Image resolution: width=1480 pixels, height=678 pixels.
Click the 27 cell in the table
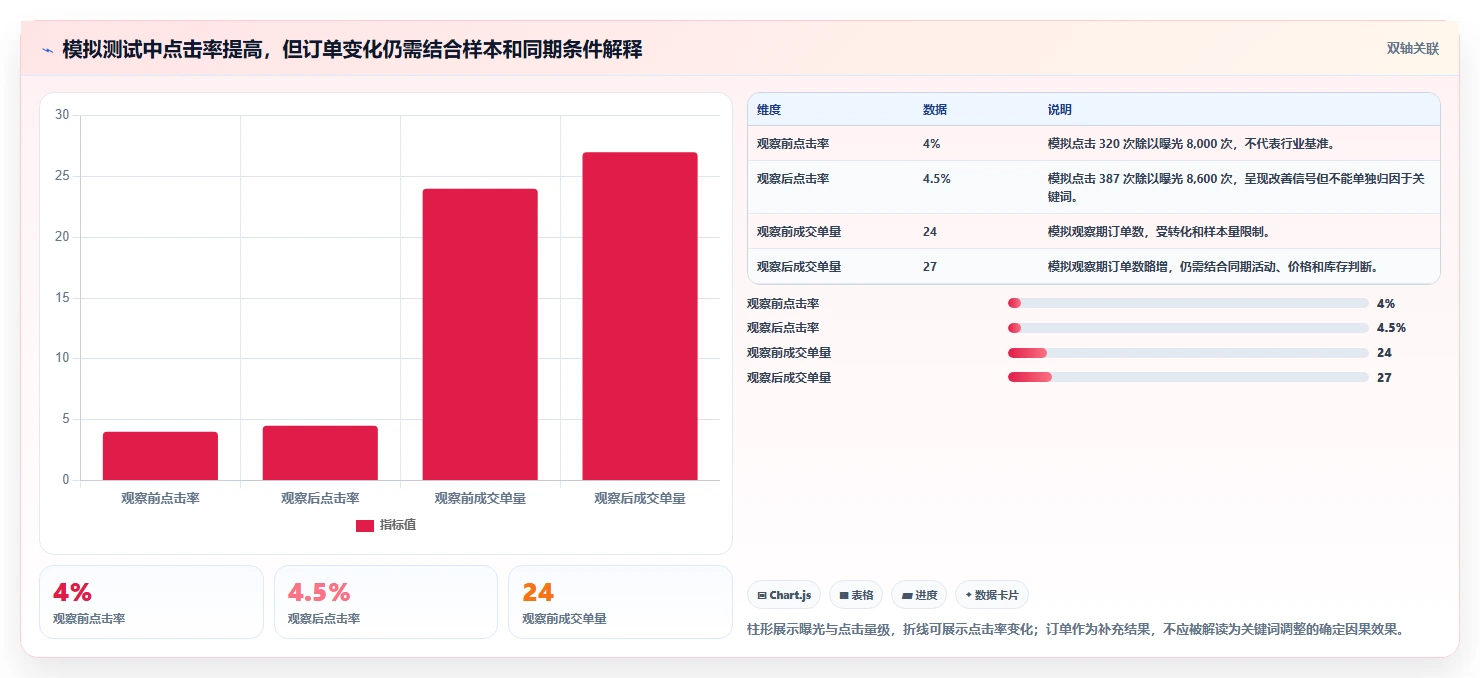pyautogui.click(x=930, y=267)
